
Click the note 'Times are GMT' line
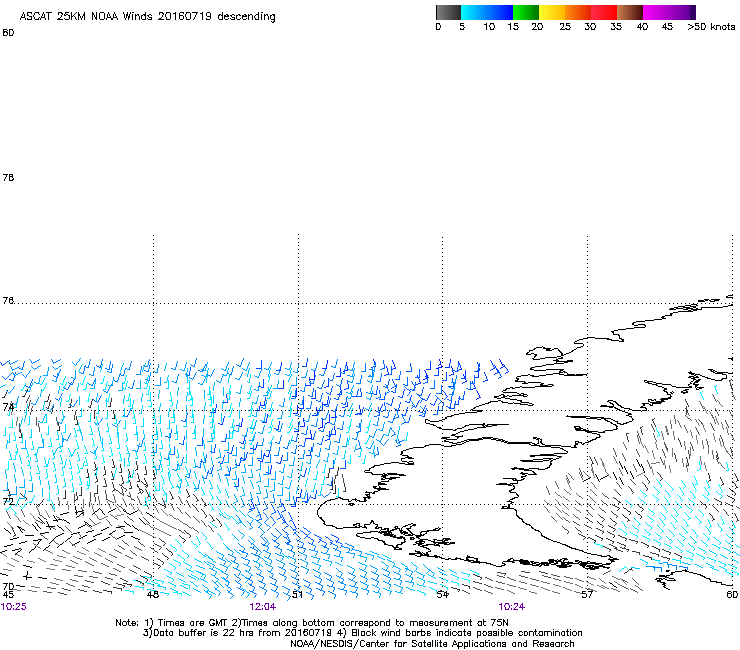[x=312, y=623]
